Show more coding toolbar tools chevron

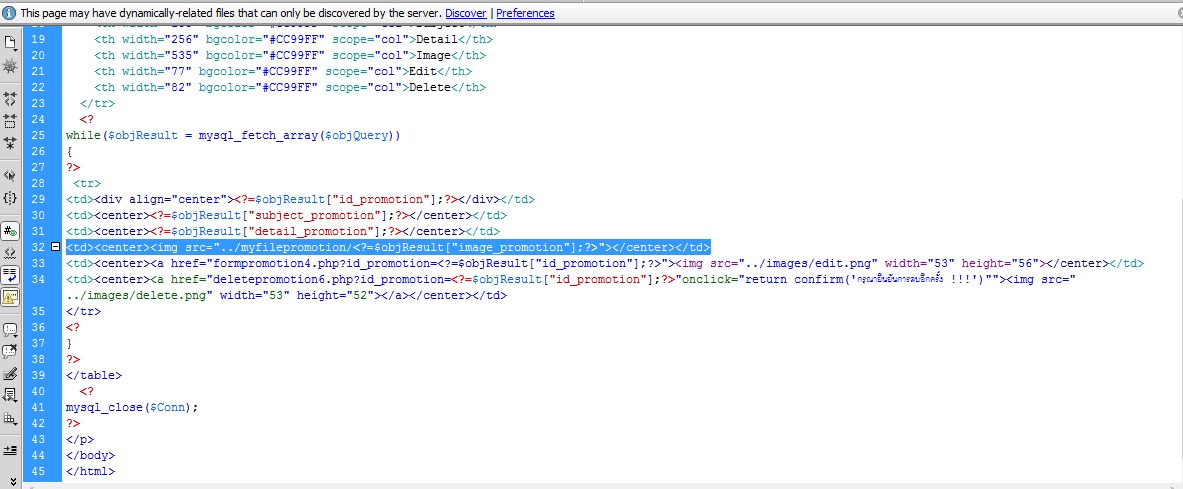tap(12, 481)
